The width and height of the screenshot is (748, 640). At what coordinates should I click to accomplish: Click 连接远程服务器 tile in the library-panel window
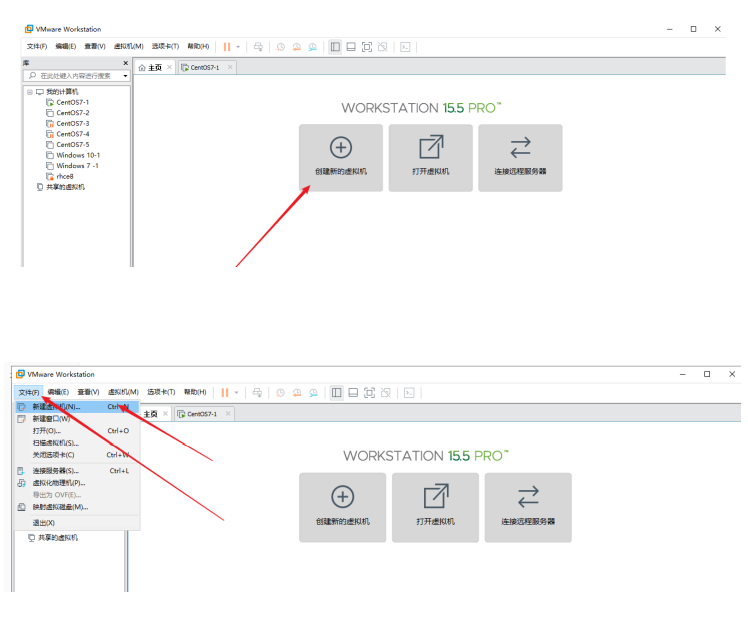tap(520, 158)
